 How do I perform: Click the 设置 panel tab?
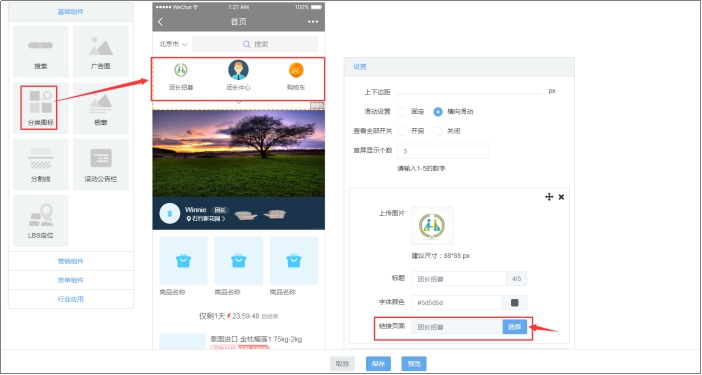(x=360, y=67)
